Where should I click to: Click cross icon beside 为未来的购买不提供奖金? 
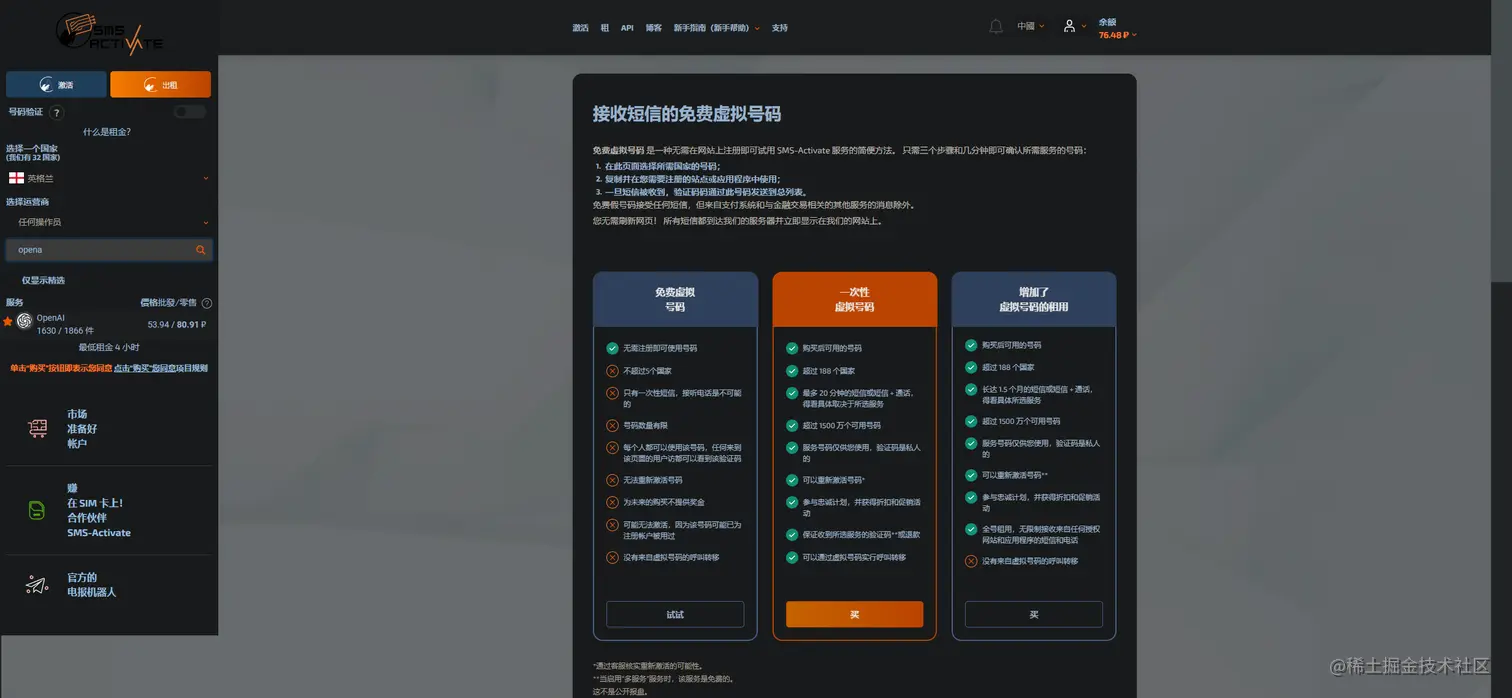pyautogui.click(x=612, y=502)
